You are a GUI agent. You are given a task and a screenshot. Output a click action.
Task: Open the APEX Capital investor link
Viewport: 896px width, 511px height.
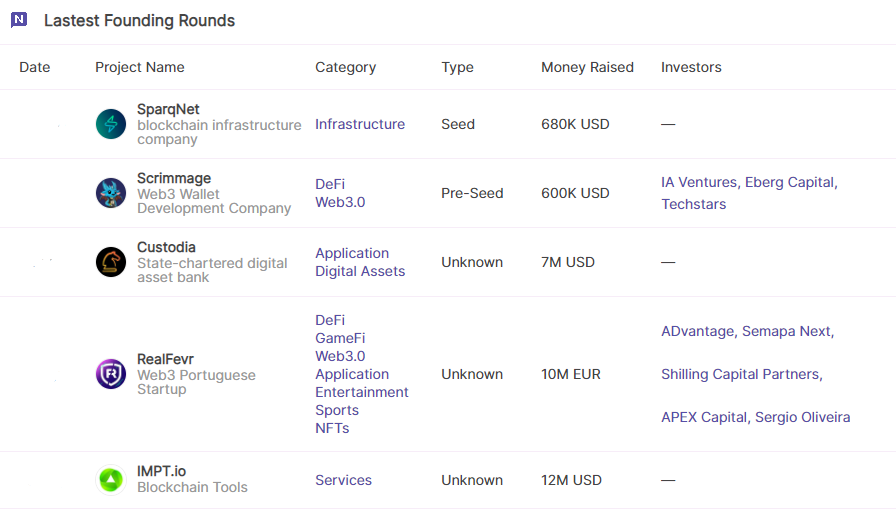[703, 417]
